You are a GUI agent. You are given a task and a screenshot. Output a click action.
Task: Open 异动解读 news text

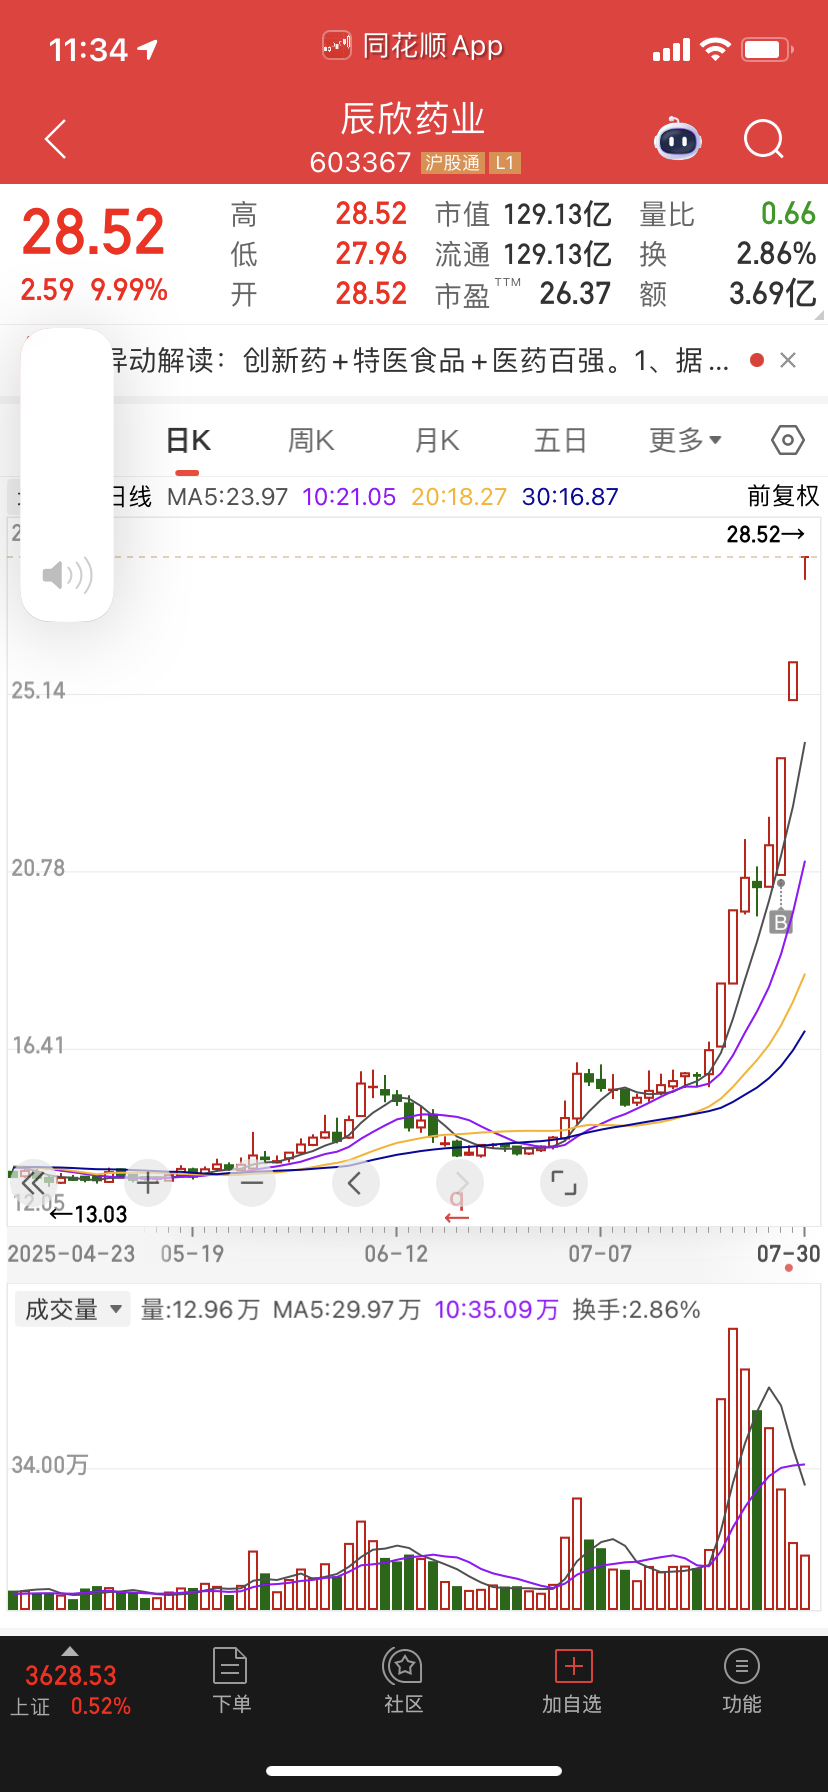418,360
